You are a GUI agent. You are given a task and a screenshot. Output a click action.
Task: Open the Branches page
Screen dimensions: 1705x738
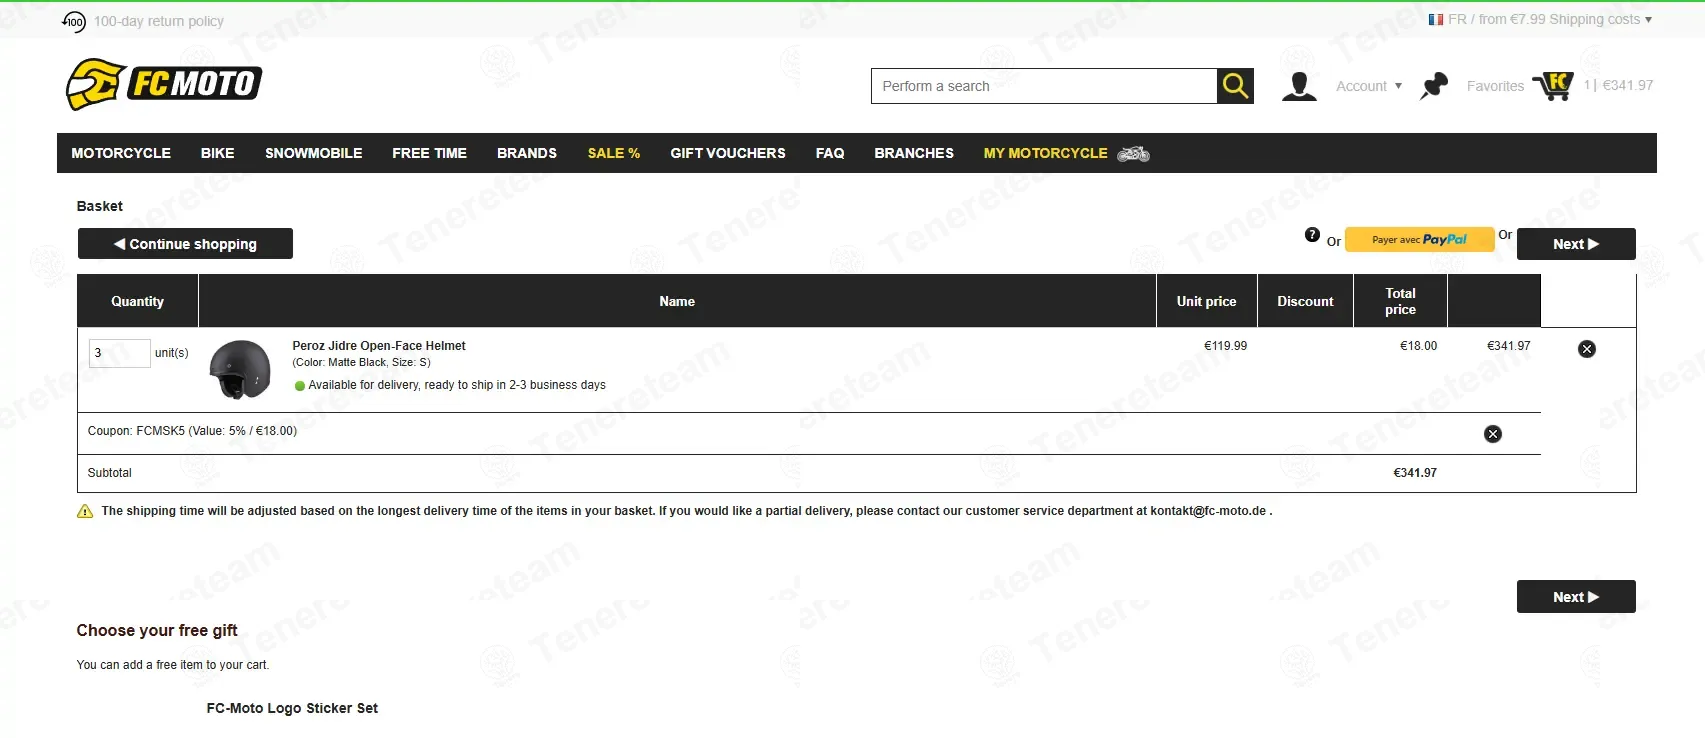914,153
